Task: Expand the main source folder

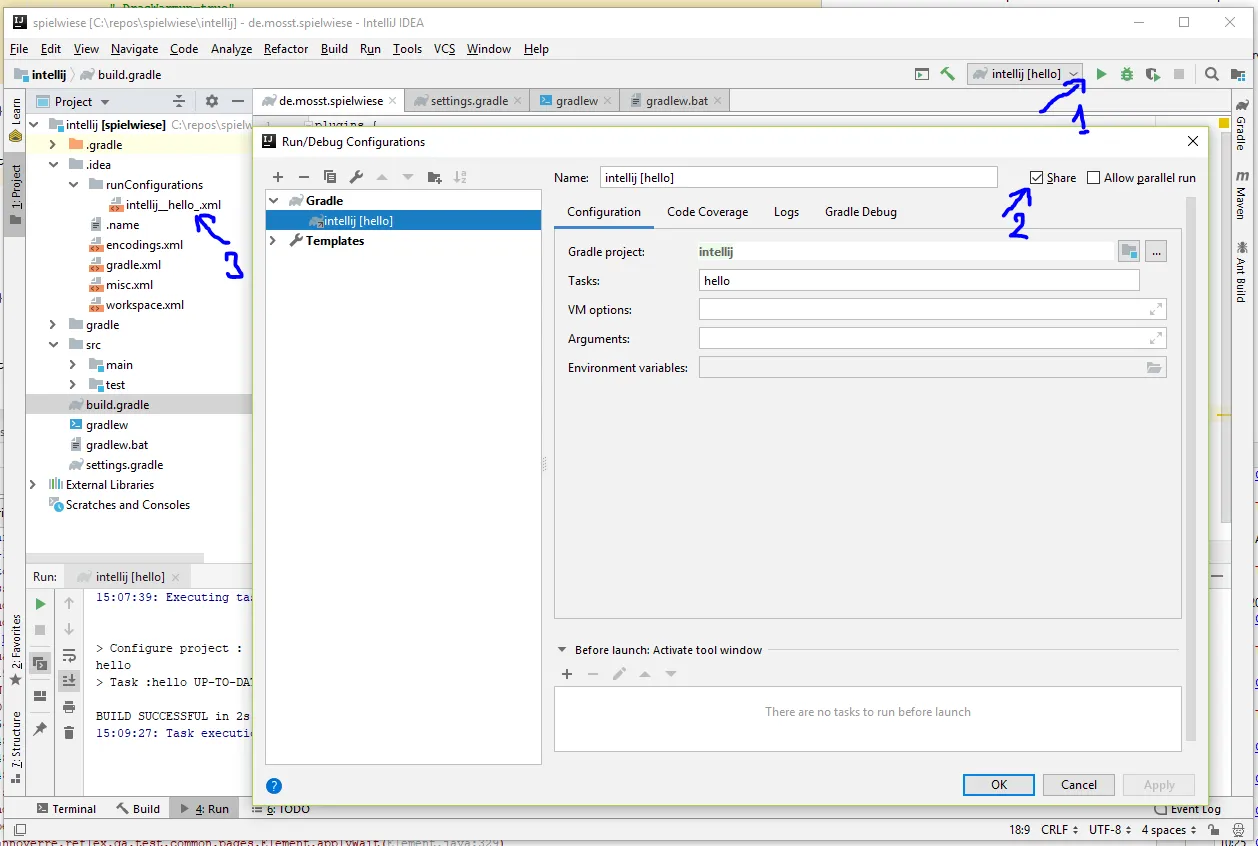Action: [73, 365]
